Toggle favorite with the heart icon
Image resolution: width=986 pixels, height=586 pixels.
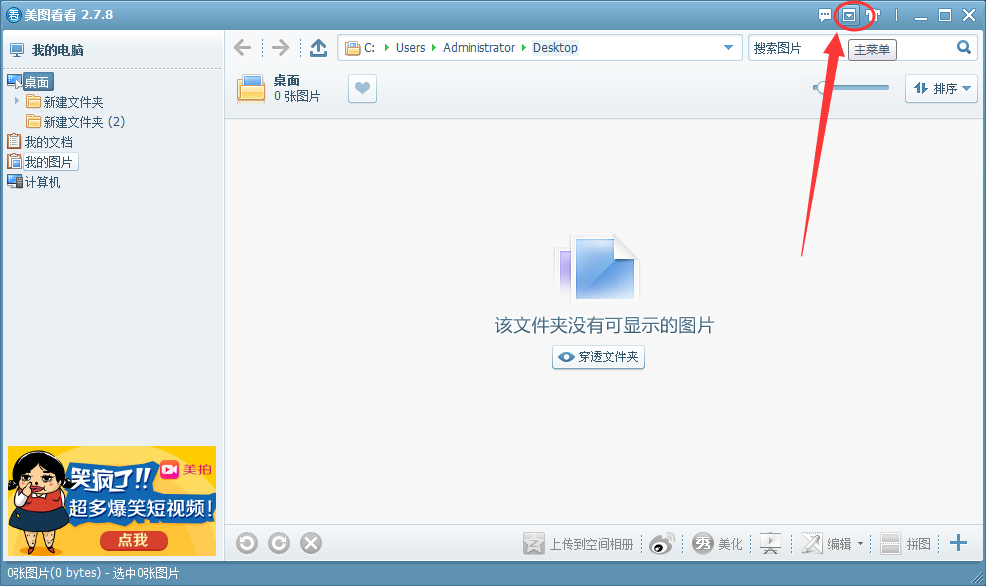pyautogui.click(x=361, y=89)
